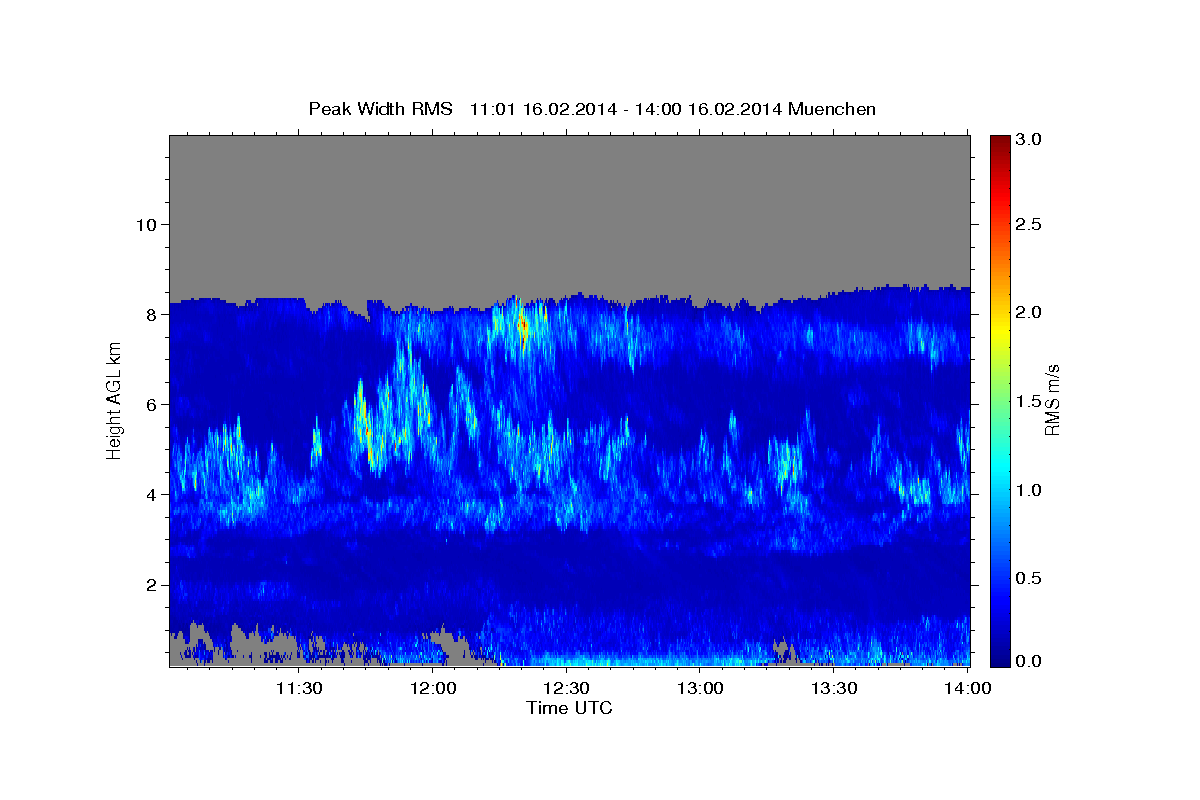This screenshot has width=1200, height=800.
Task: Click the 13:00 time tick label
Action: pos(700,688)
